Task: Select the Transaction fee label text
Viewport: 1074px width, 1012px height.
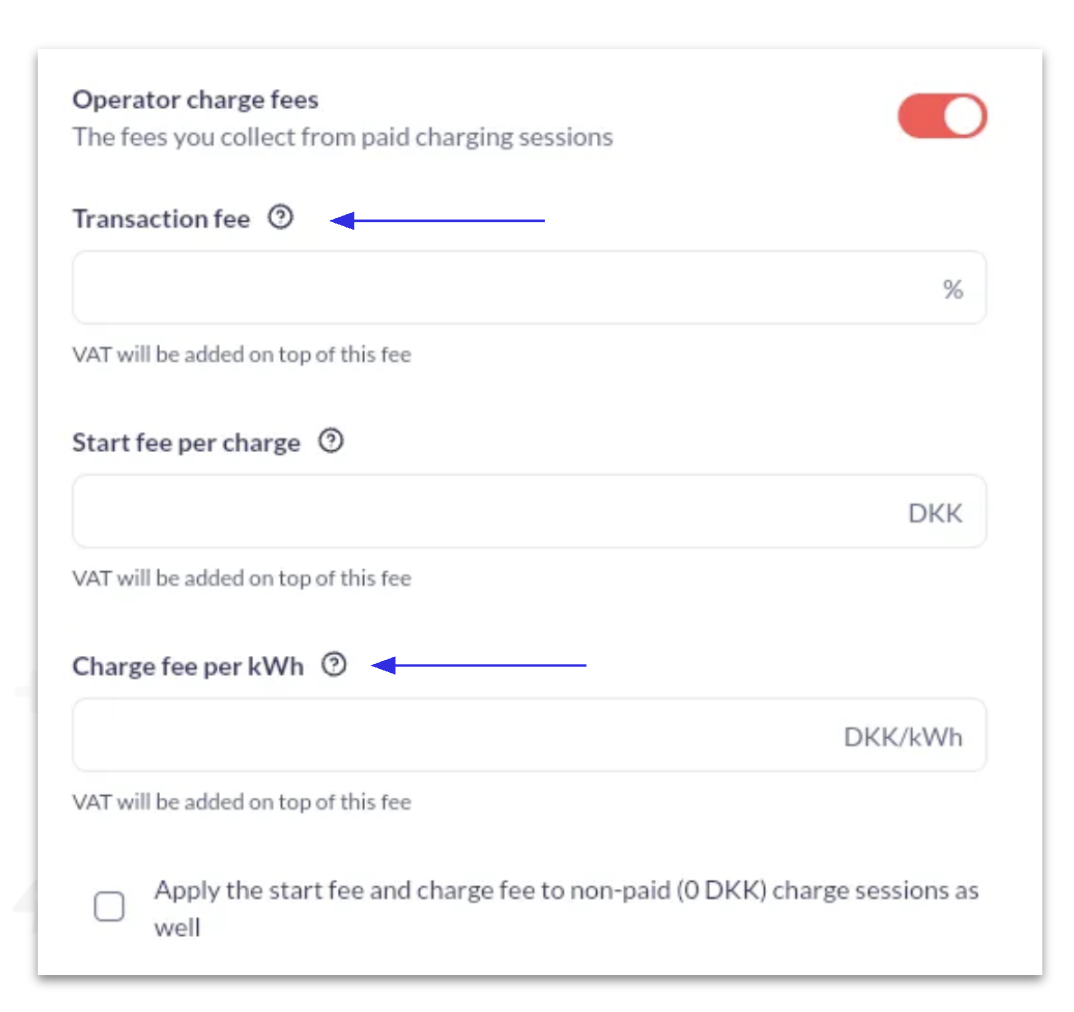Action: pos(160,218)
